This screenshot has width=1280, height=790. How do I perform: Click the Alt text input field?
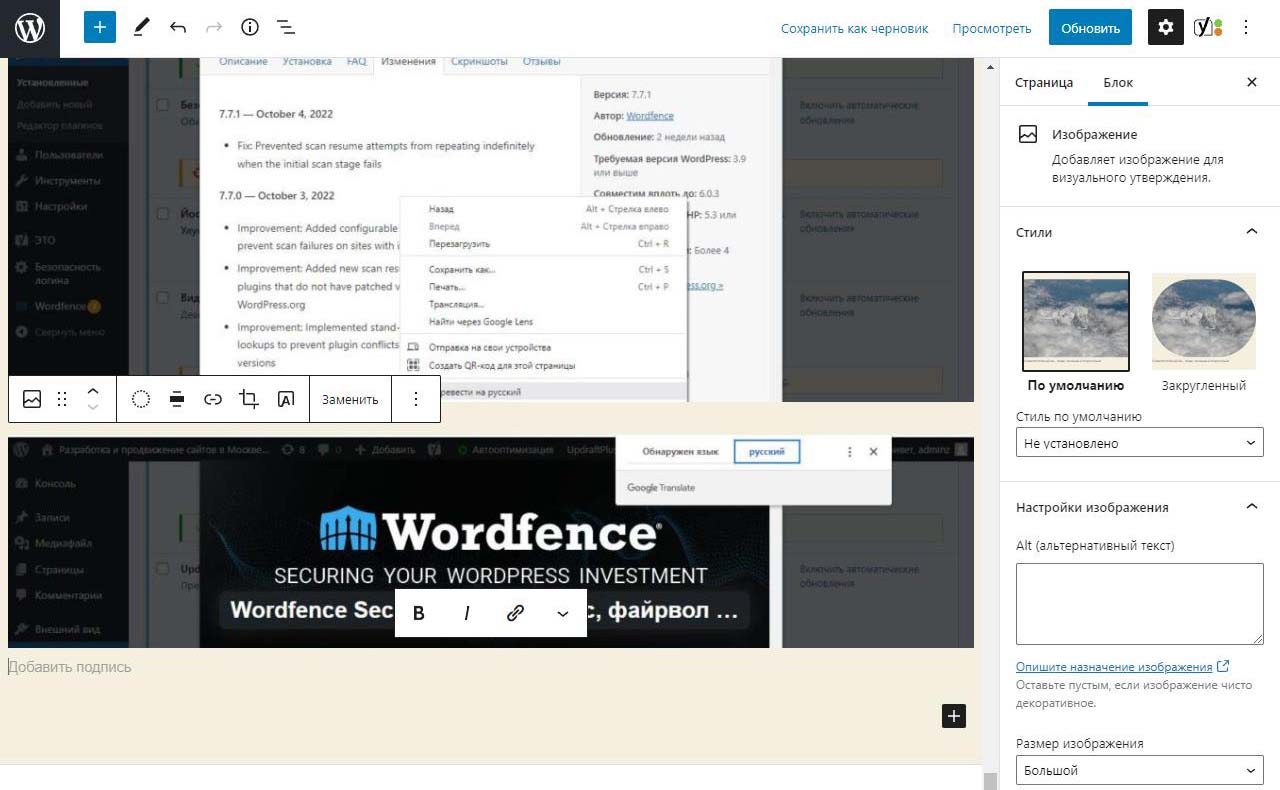1139,604
